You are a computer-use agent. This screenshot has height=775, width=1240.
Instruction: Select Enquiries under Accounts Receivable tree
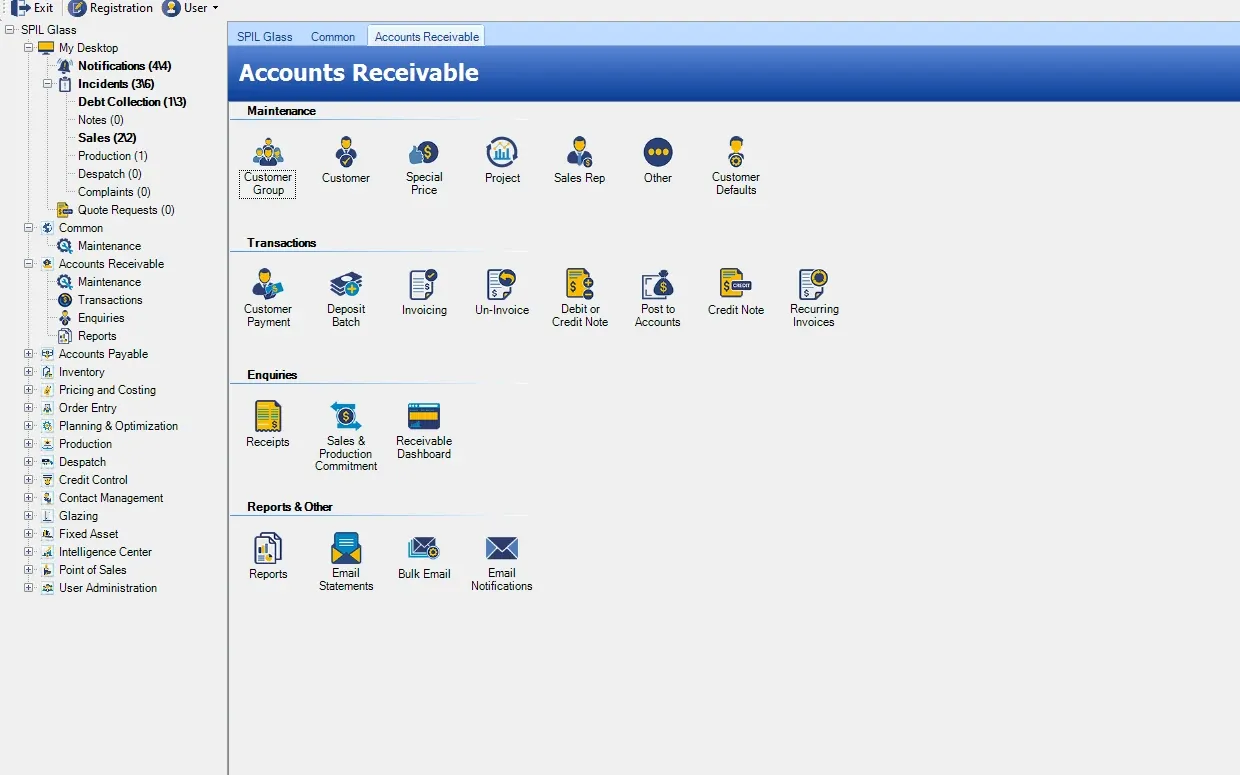(101, 318)
